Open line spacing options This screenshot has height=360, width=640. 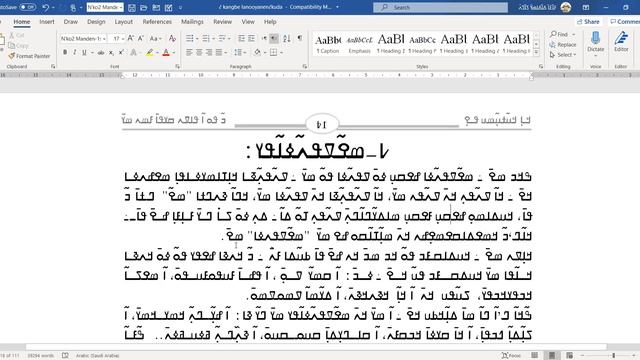pos(239,52)
